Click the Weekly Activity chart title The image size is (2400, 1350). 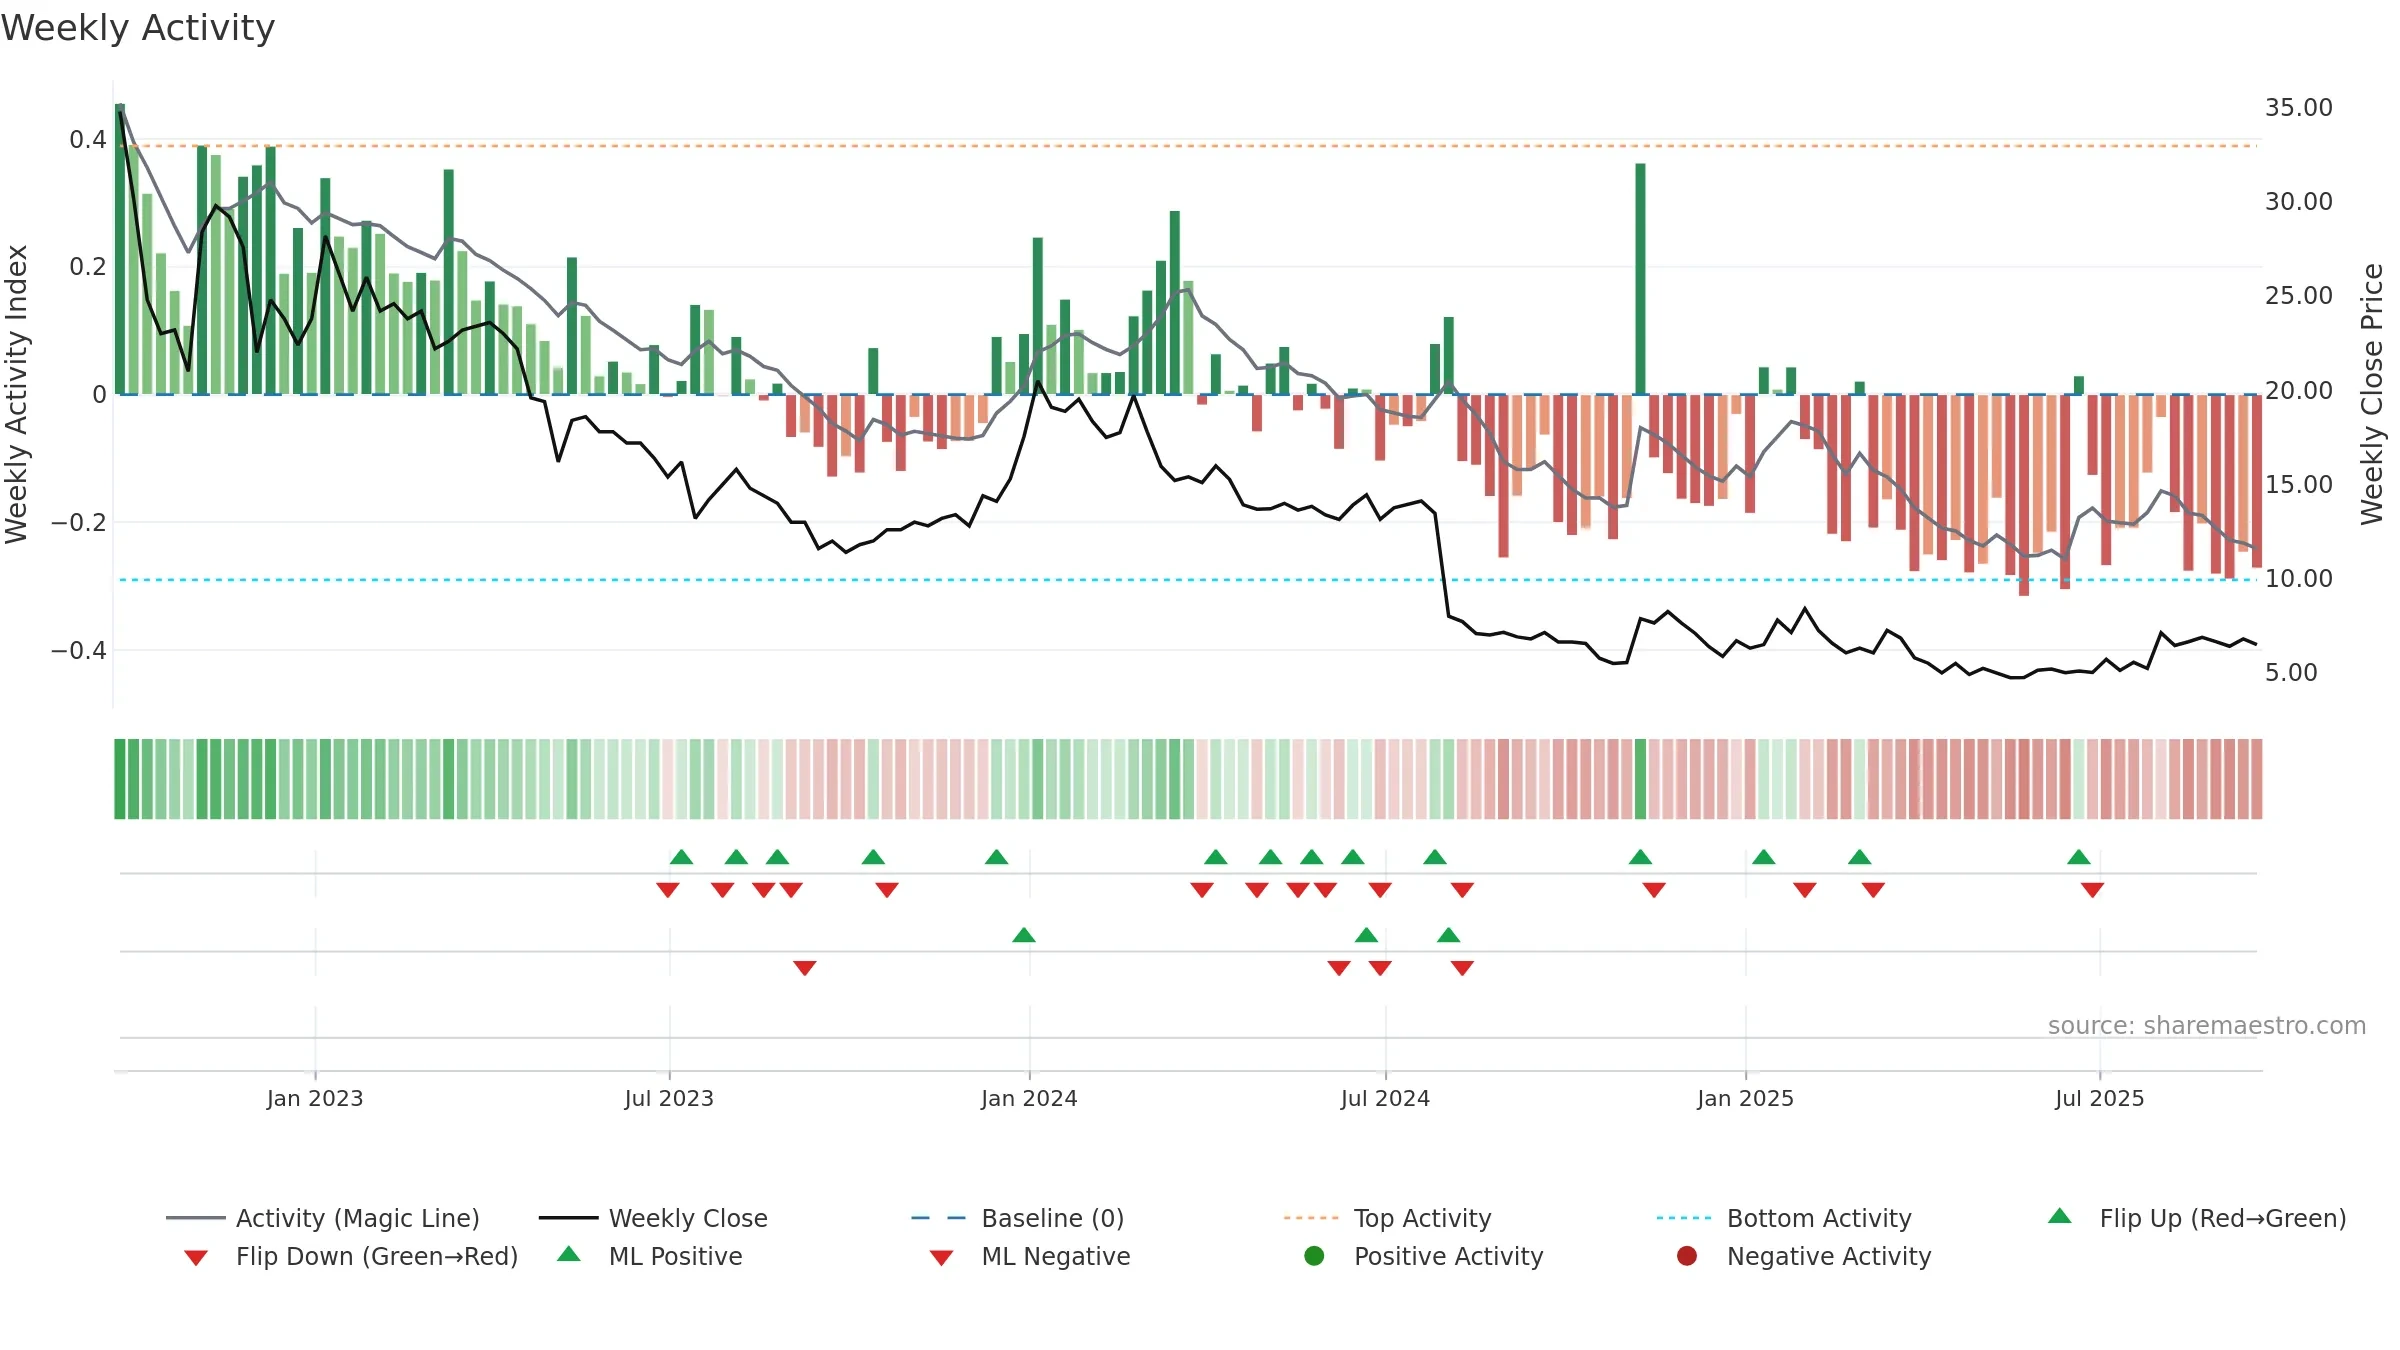(x=138, y=28)
